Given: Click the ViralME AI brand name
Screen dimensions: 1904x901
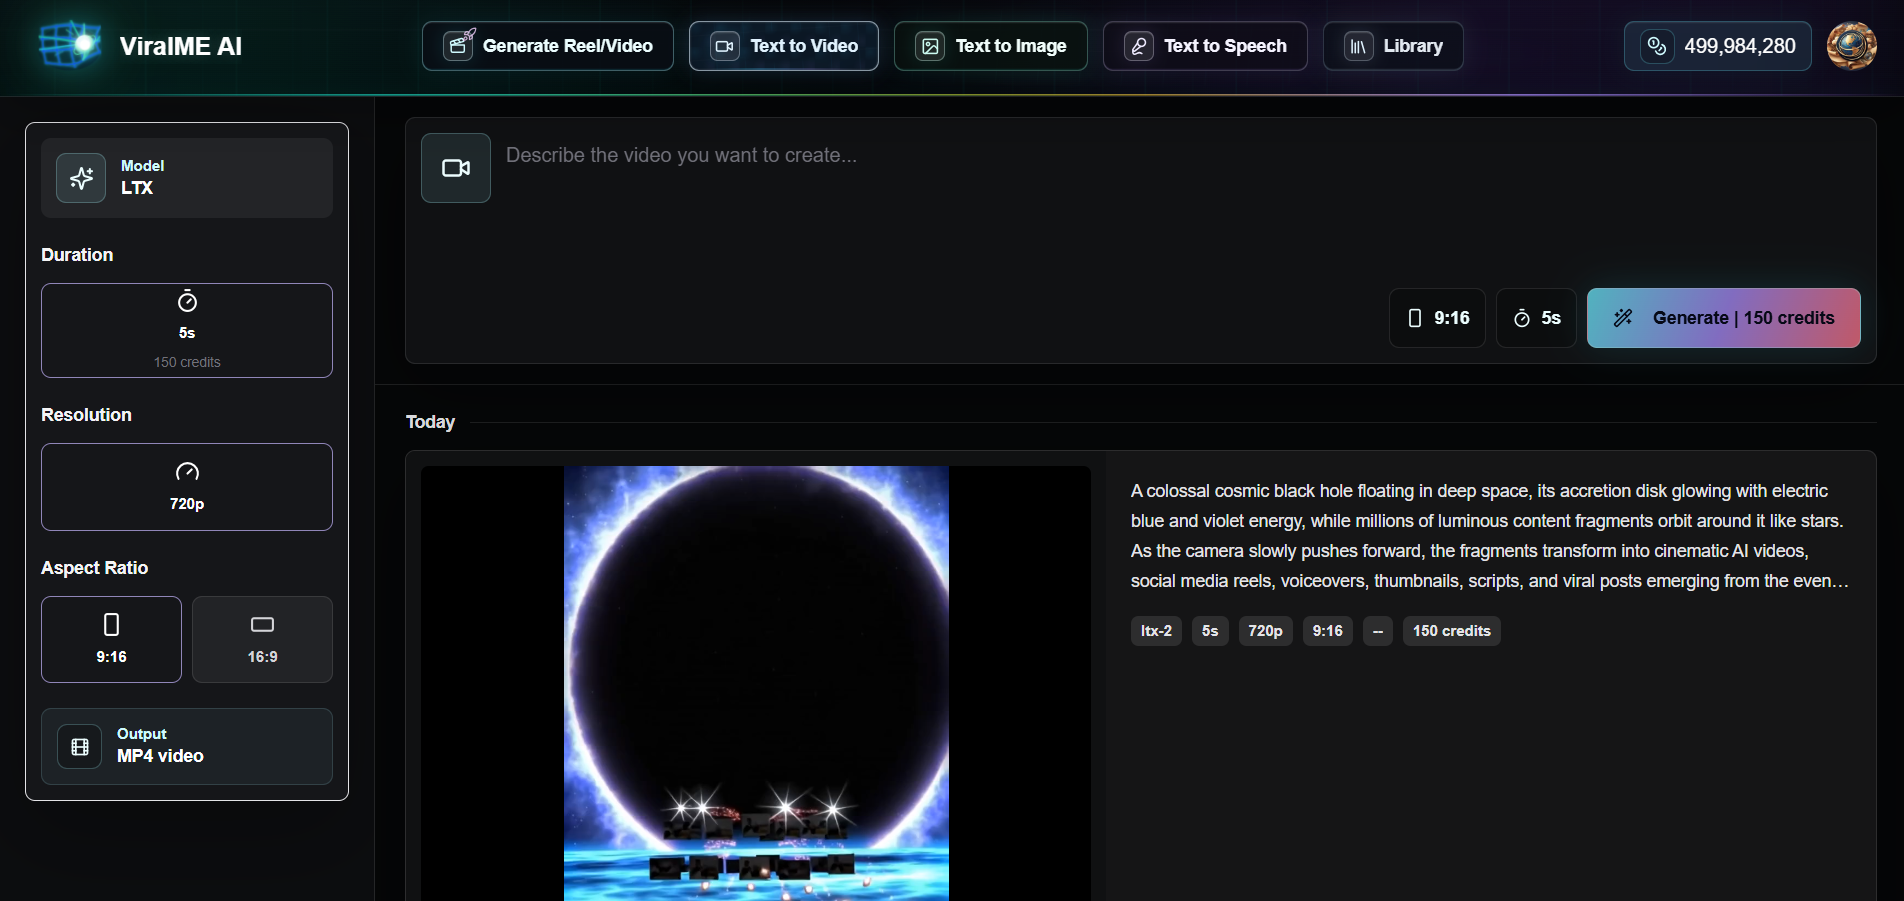Looking at the screenshot, I should [180, 46].
